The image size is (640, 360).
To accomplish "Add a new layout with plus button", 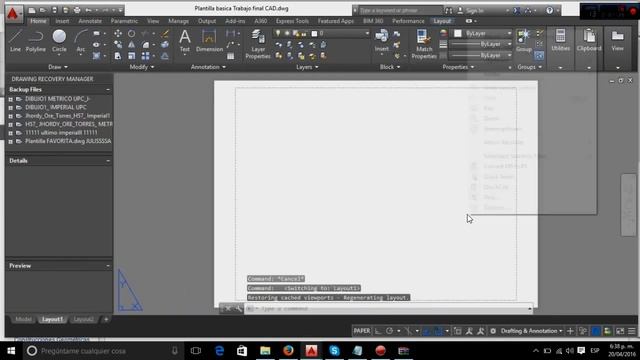I will (x=106, y=319).
